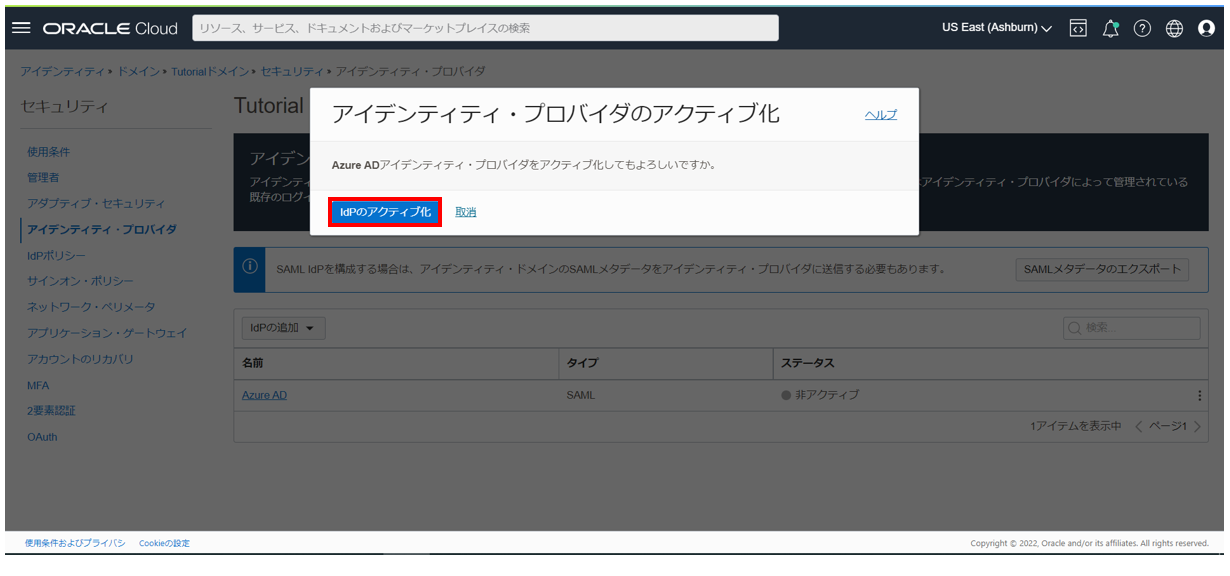Screen dimensions: 1230x576
Task: Click the info icon in the SAML banner
Action: click(x=250, y=267)
